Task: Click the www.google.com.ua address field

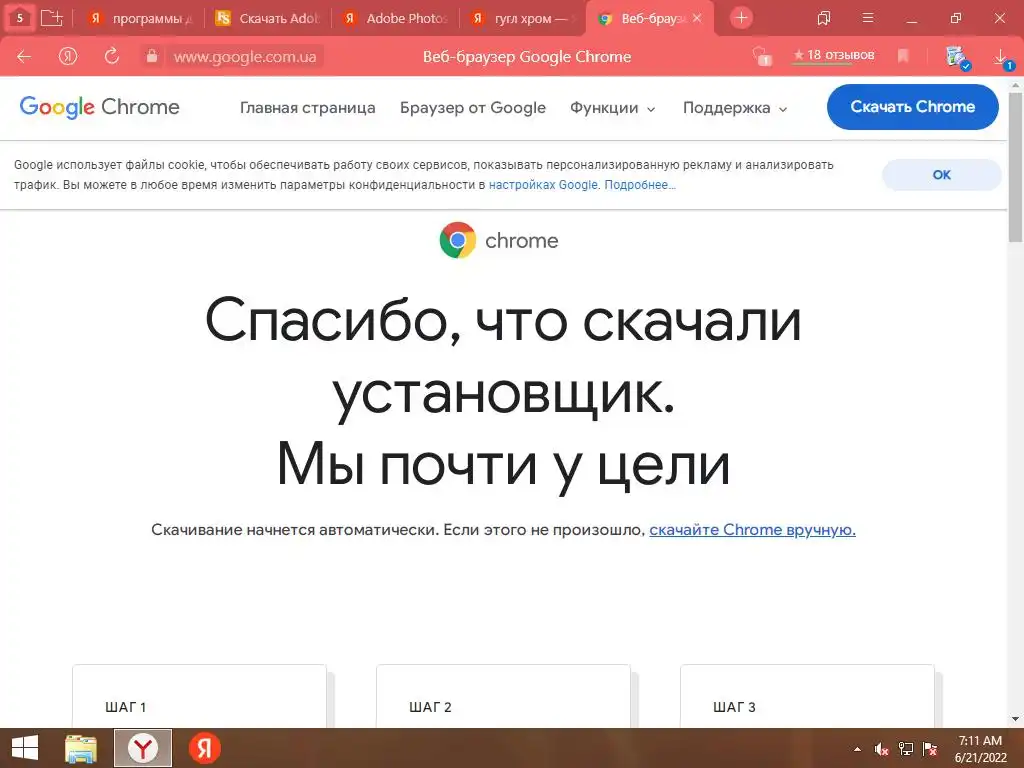Action: pyautogui.click(x=245, y=57)
